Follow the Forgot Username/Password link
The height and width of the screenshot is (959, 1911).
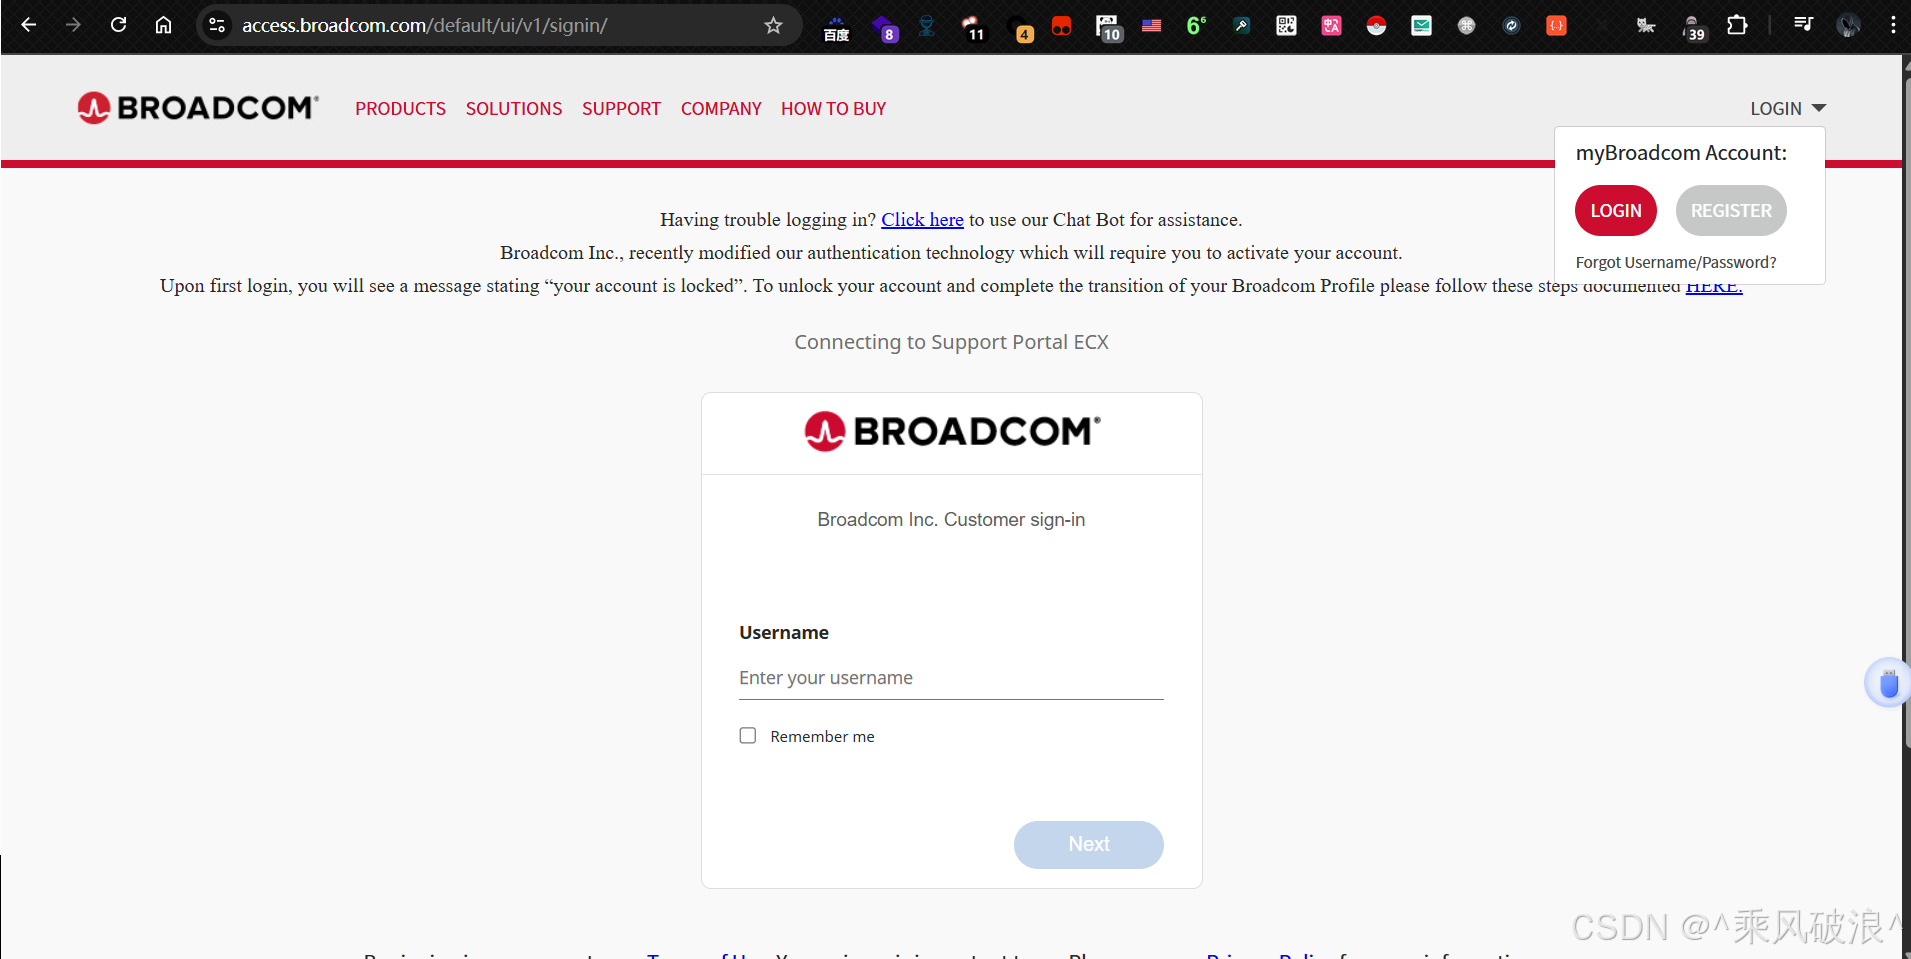point(1676,262)
